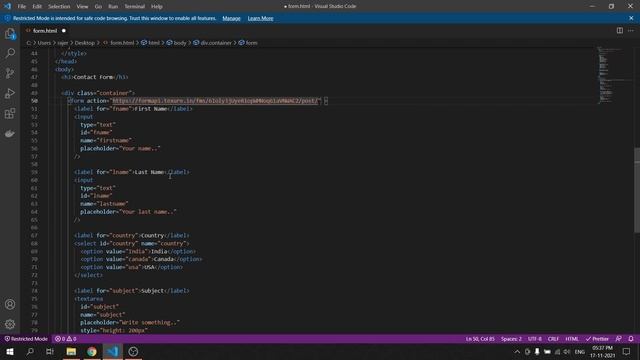The image size is (640, 360).
Task: Click the Restricted Mode status bar item
Action: coord(26,339)
